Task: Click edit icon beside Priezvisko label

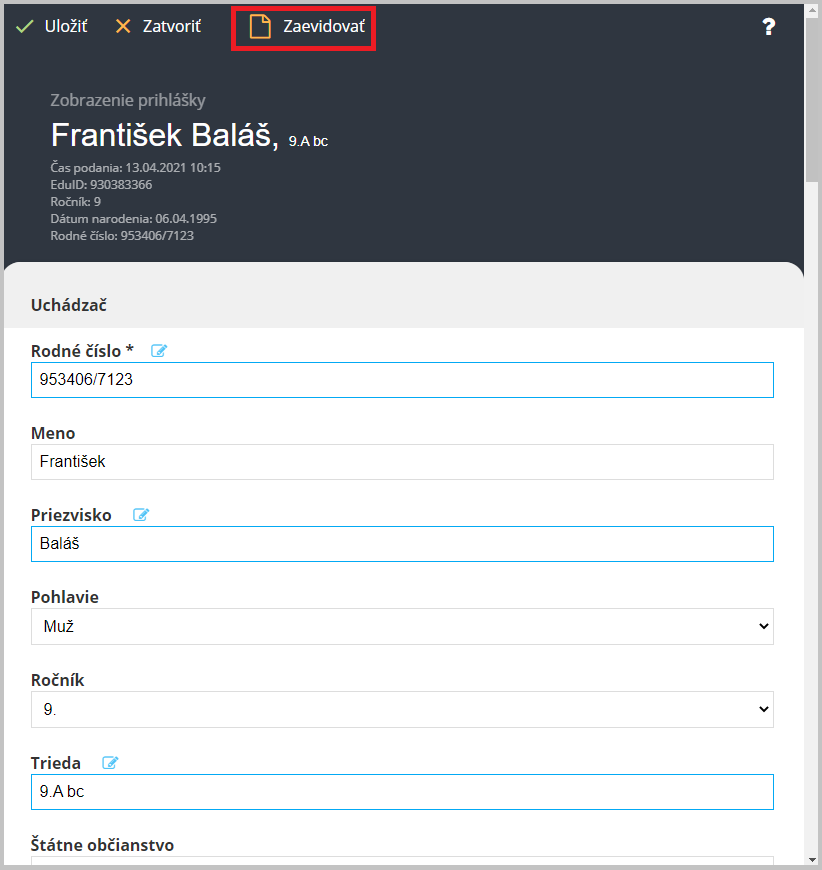Action: (x=141, y=514)
